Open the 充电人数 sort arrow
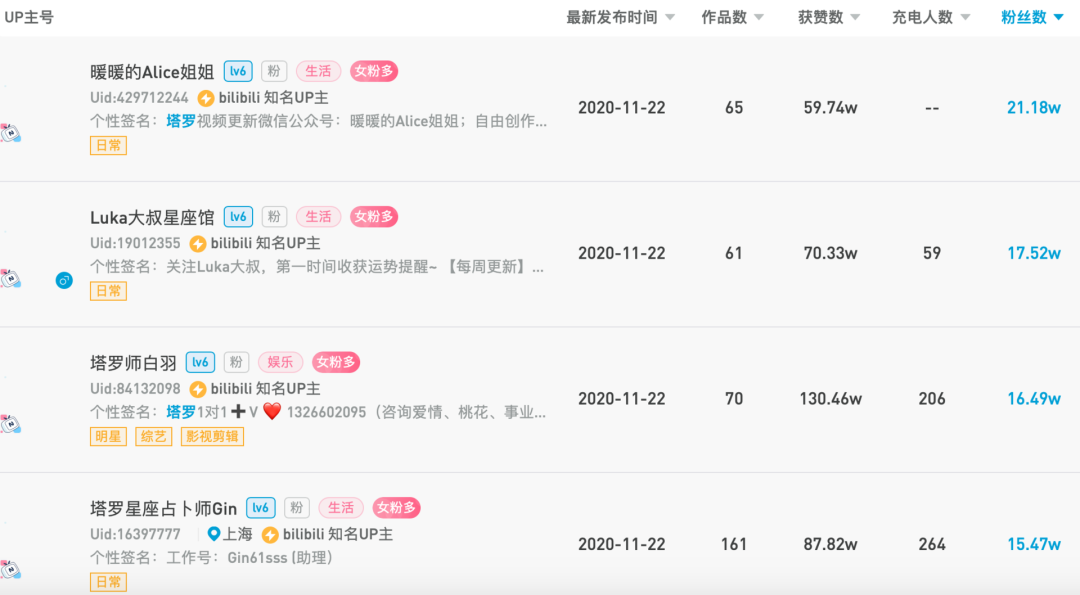Screen dimensions: 1080x595 965,17
